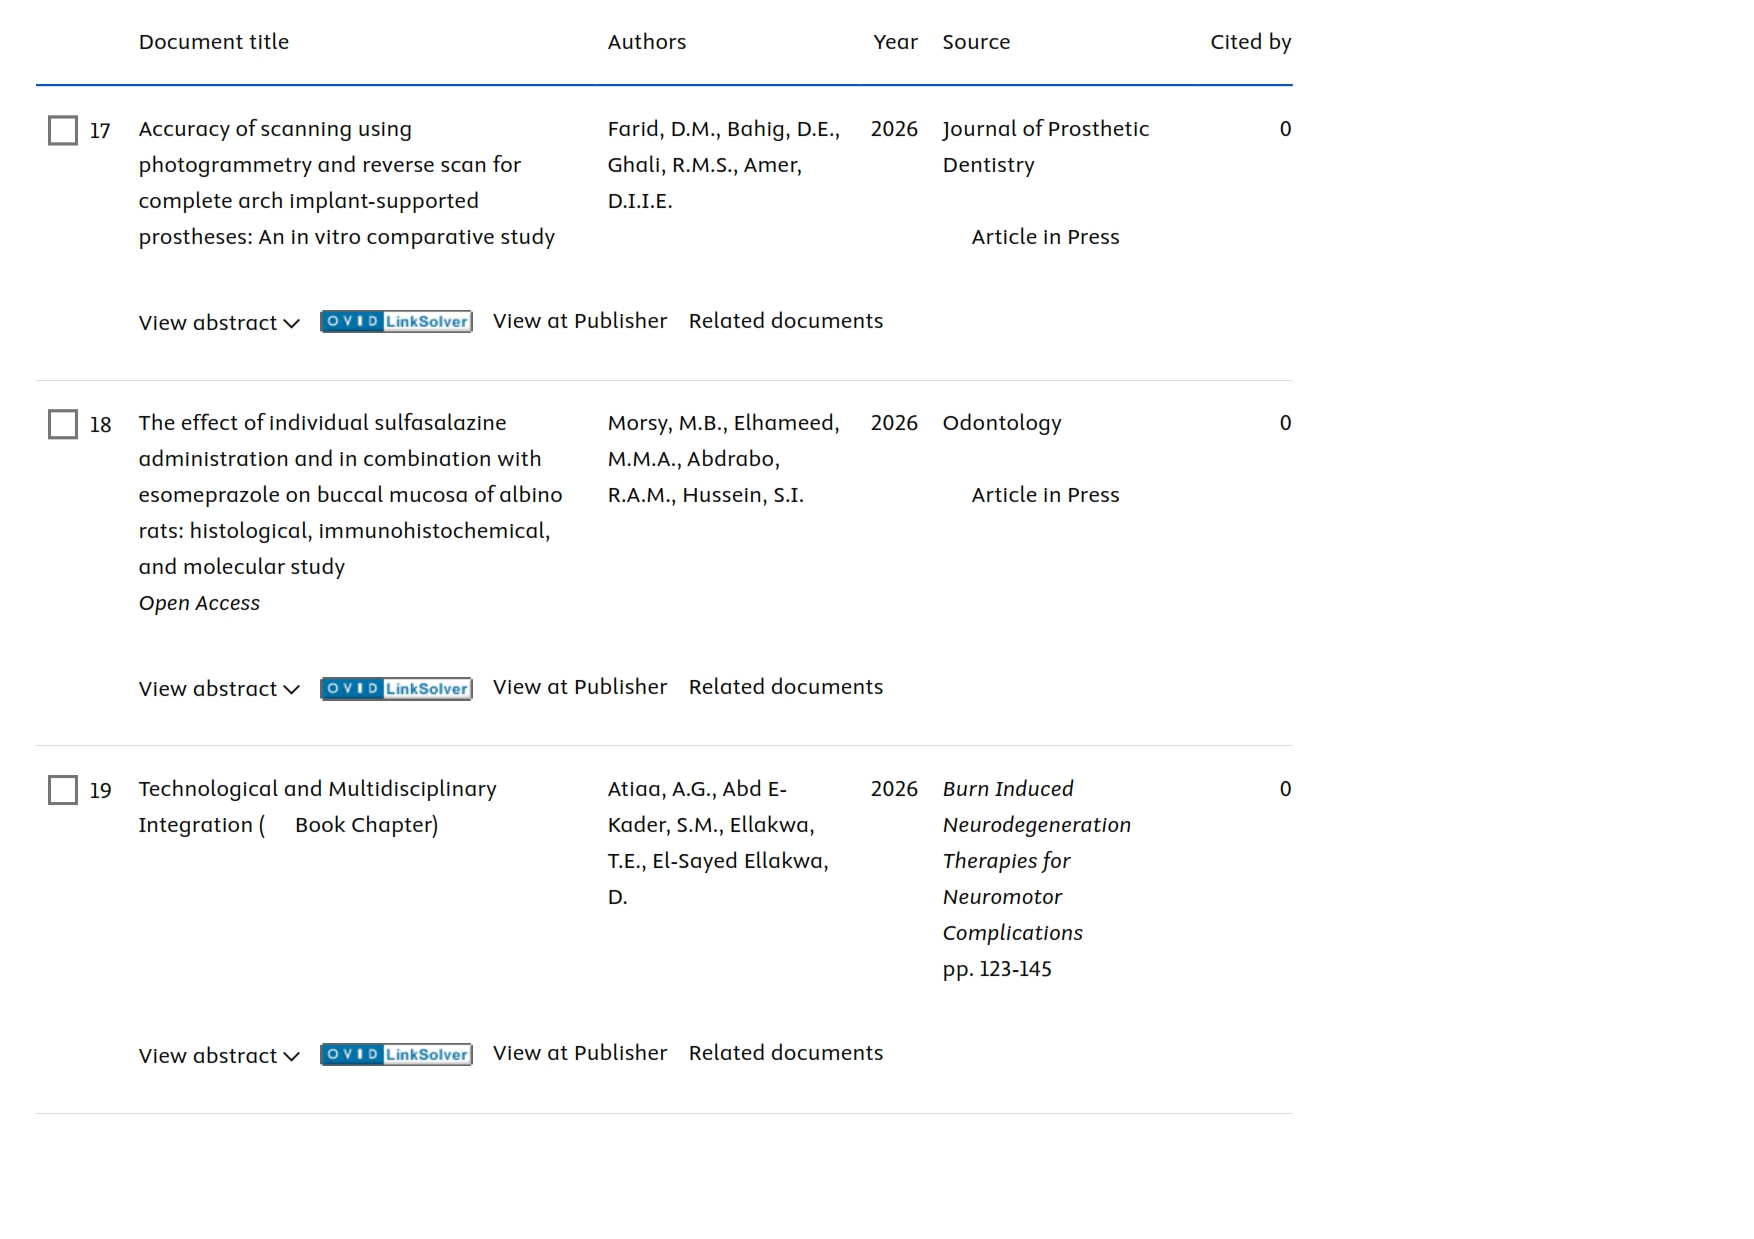Expand View abstract for photogrammetry article
Image resolution: width=1754 pixels, height=1239 pixels.
(x=218, y=322)
